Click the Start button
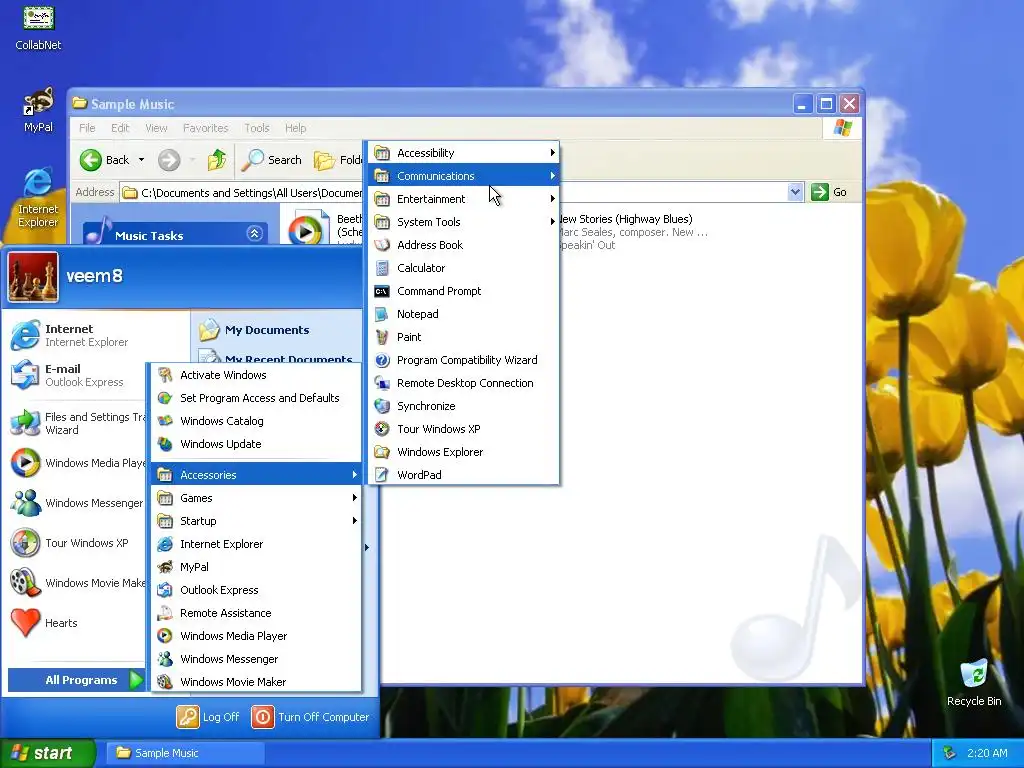Image resolution: width=1024 pixels, height=768 pixels. click(x=47, y=753)
